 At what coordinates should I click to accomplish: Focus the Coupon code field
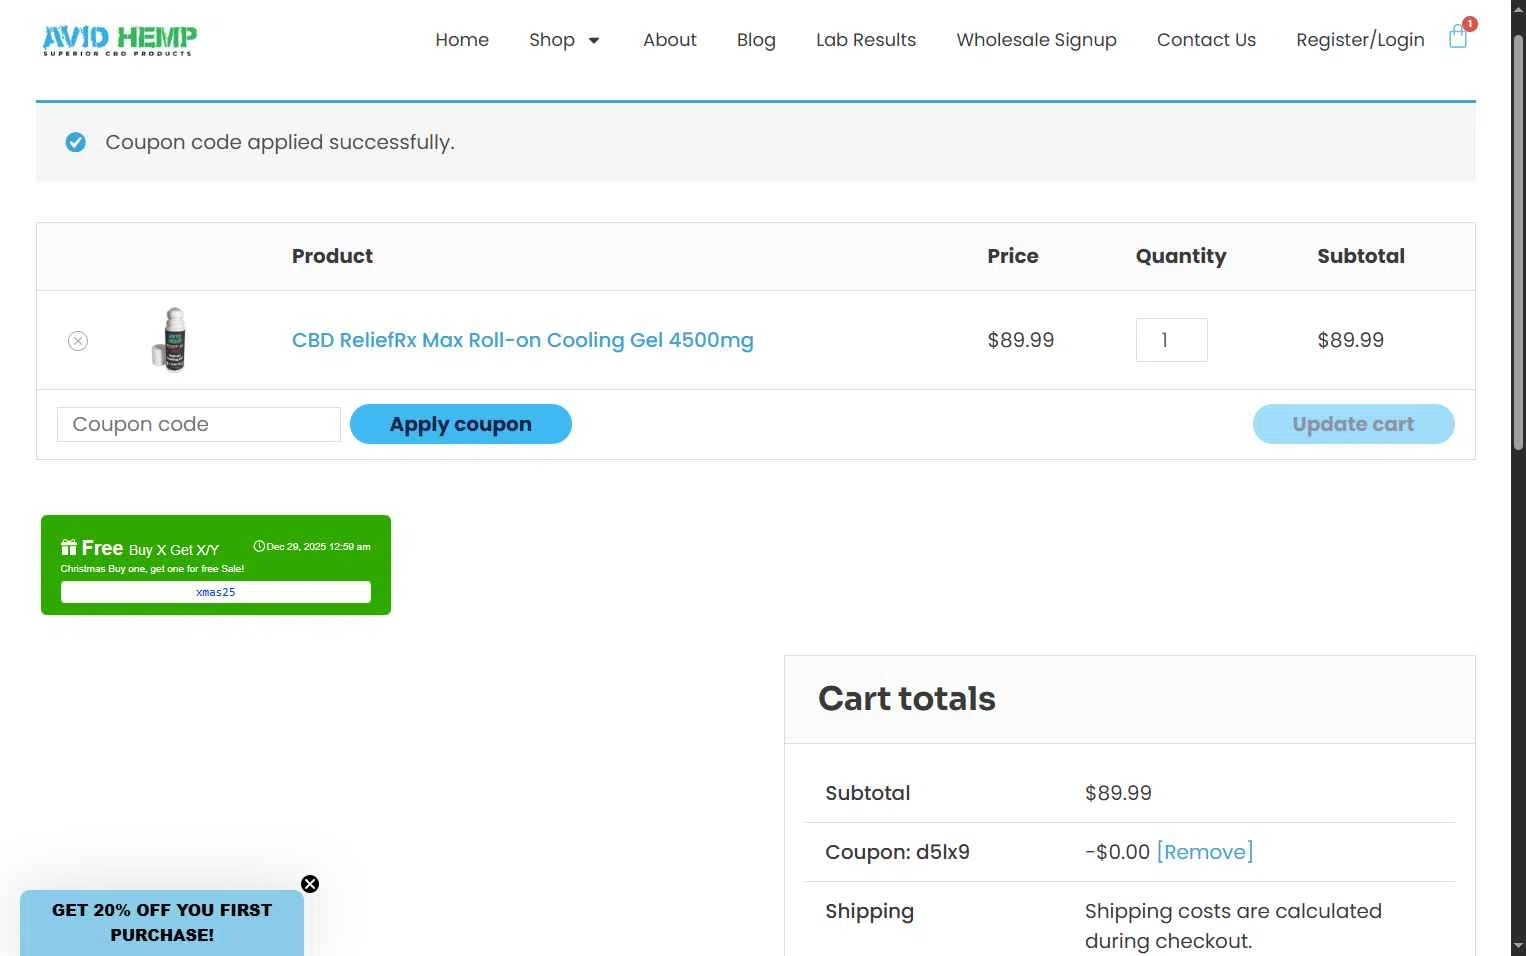point(199,424)
